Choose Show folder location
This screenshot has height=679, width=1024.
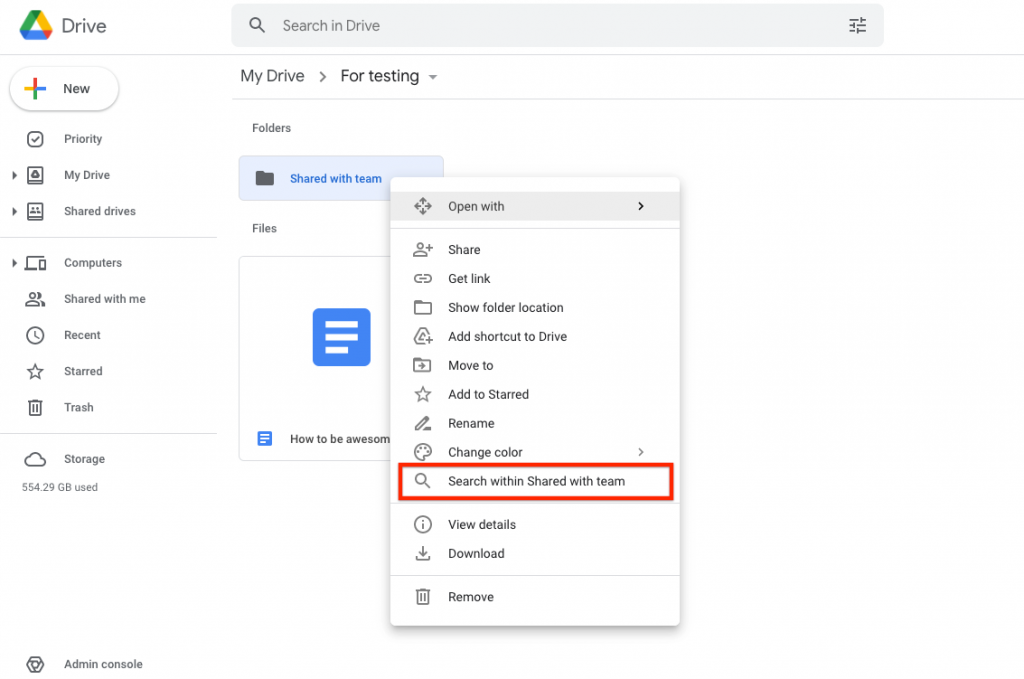(535, 308)
